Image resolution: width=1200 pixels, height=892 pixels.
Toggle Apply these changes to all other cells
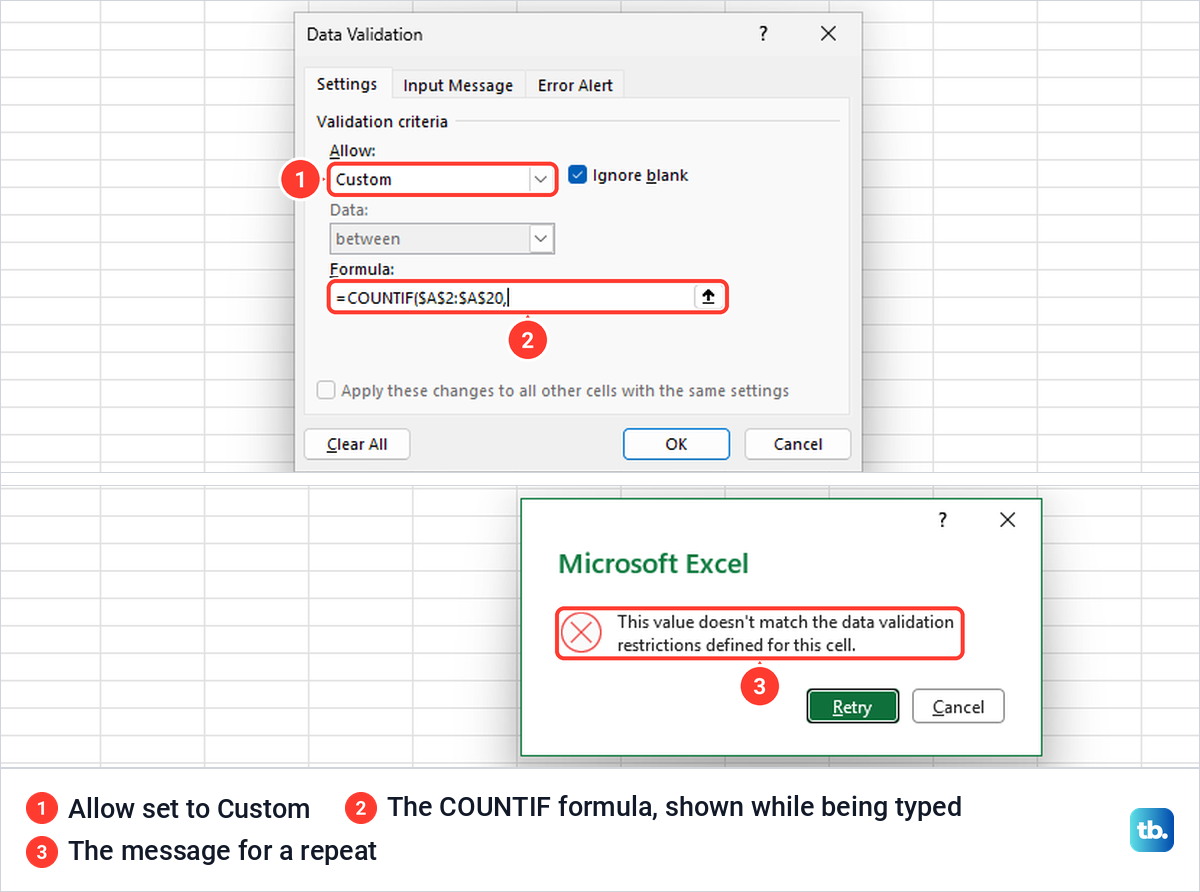click(326, 390)
